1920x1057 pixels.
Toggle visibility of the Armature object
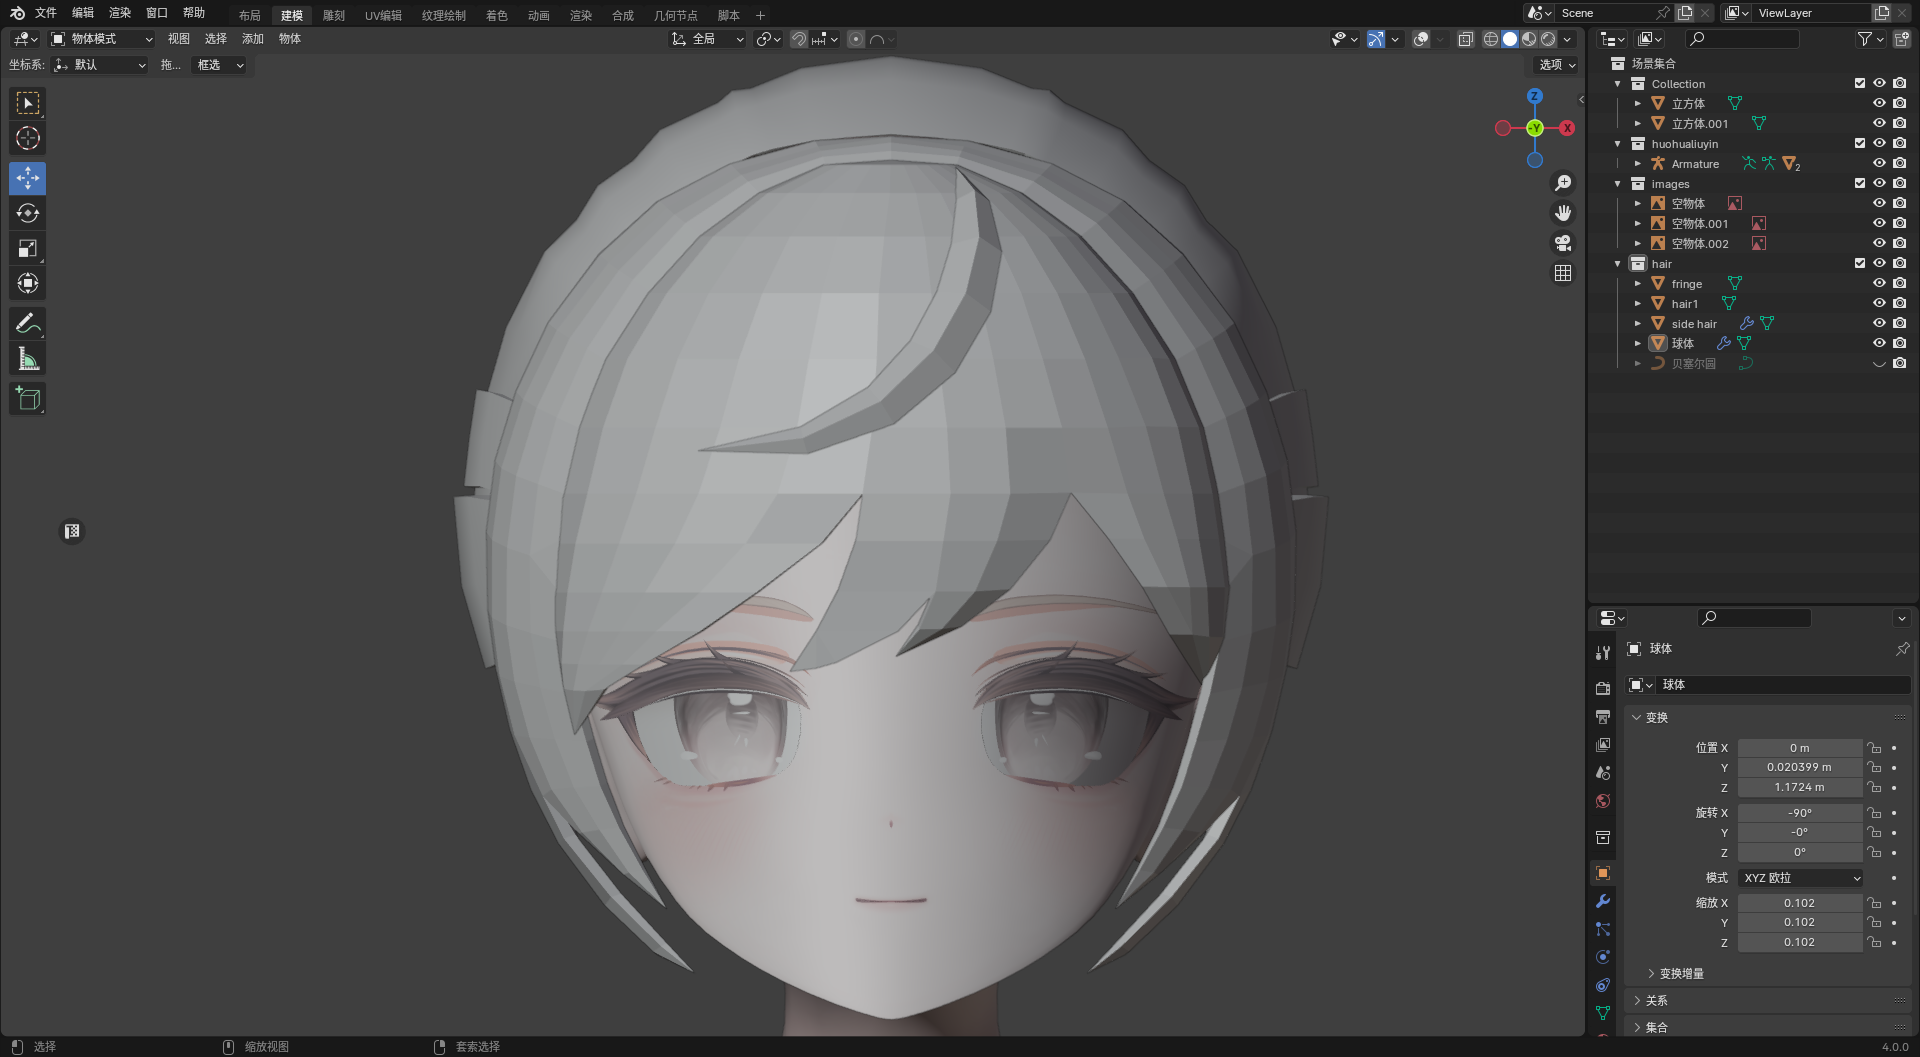coord(1879,164)
